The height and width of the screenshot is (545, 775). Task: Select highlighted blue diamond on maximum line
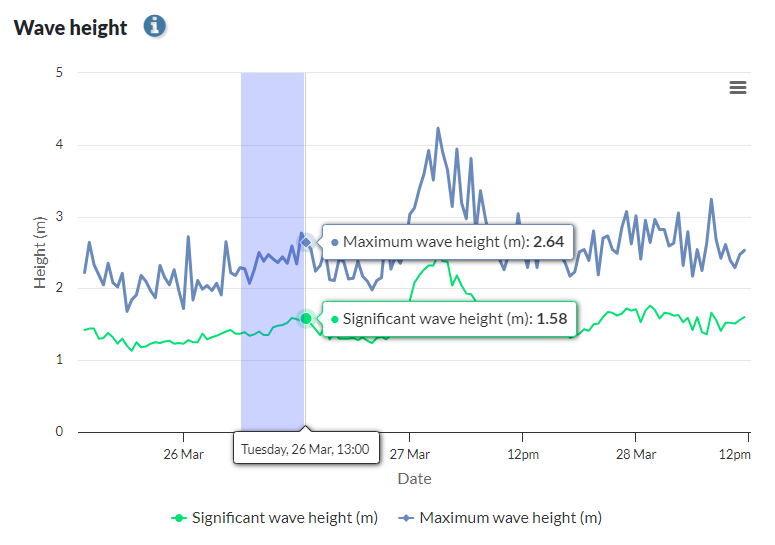coord(306,242)
